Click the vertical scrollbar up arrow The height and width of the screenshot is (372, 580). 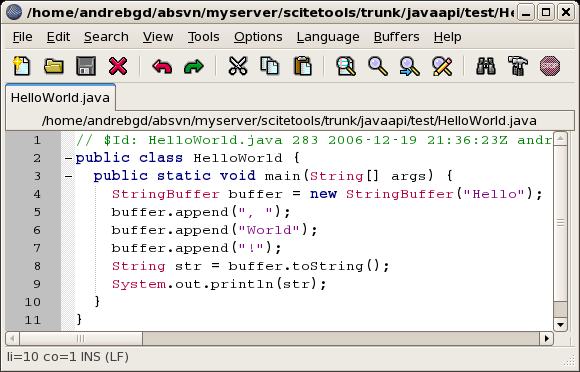point(560,139)
